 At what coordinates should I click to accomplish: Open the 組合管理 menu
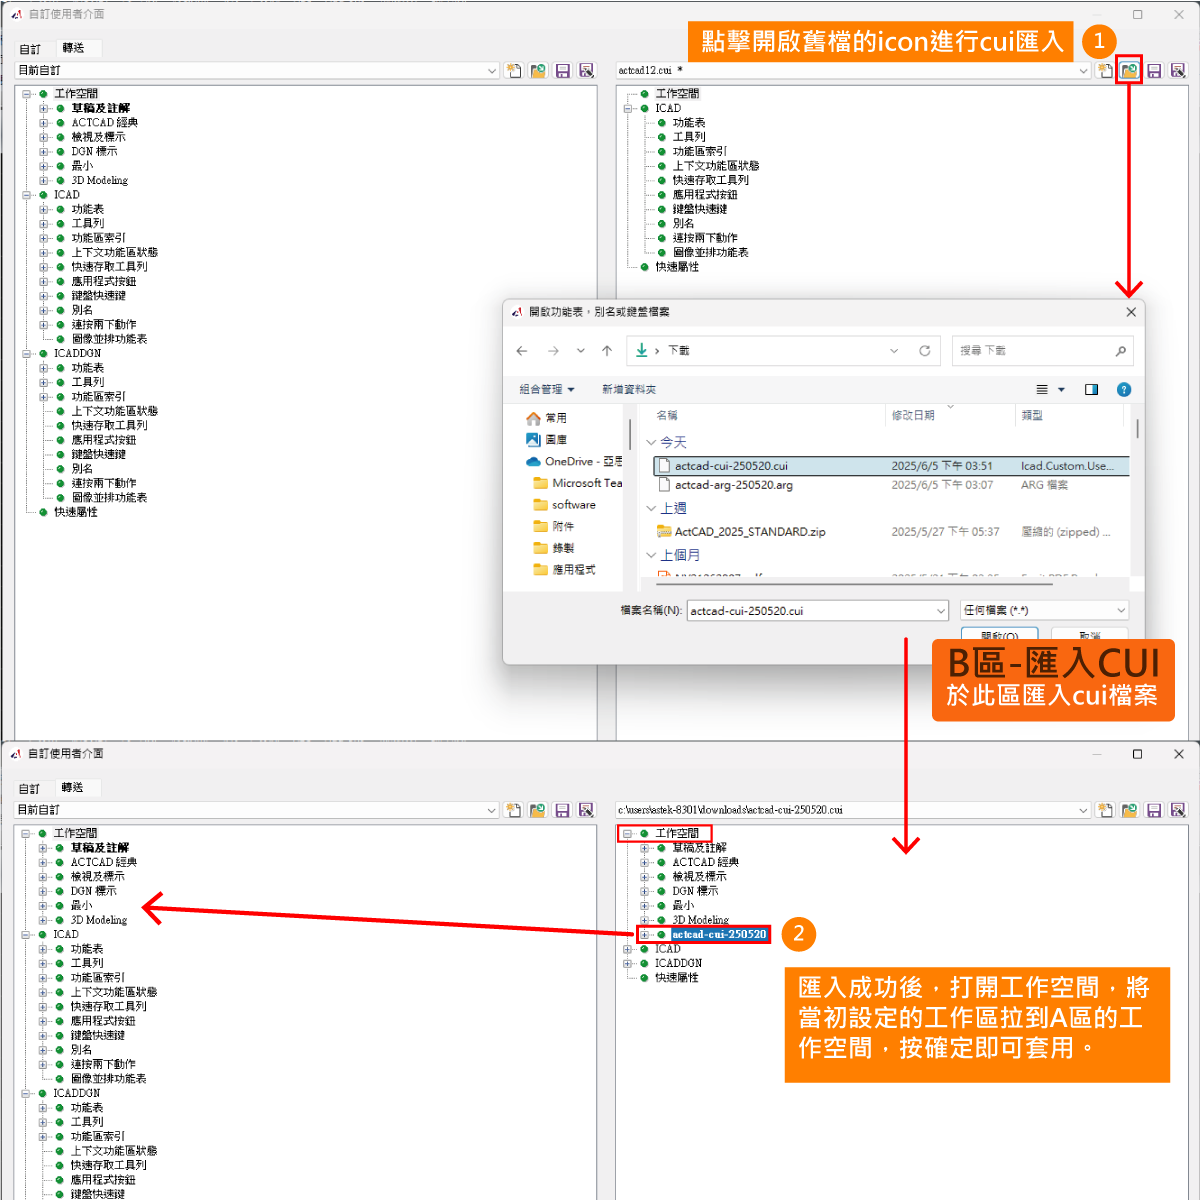tap(547, 390)
